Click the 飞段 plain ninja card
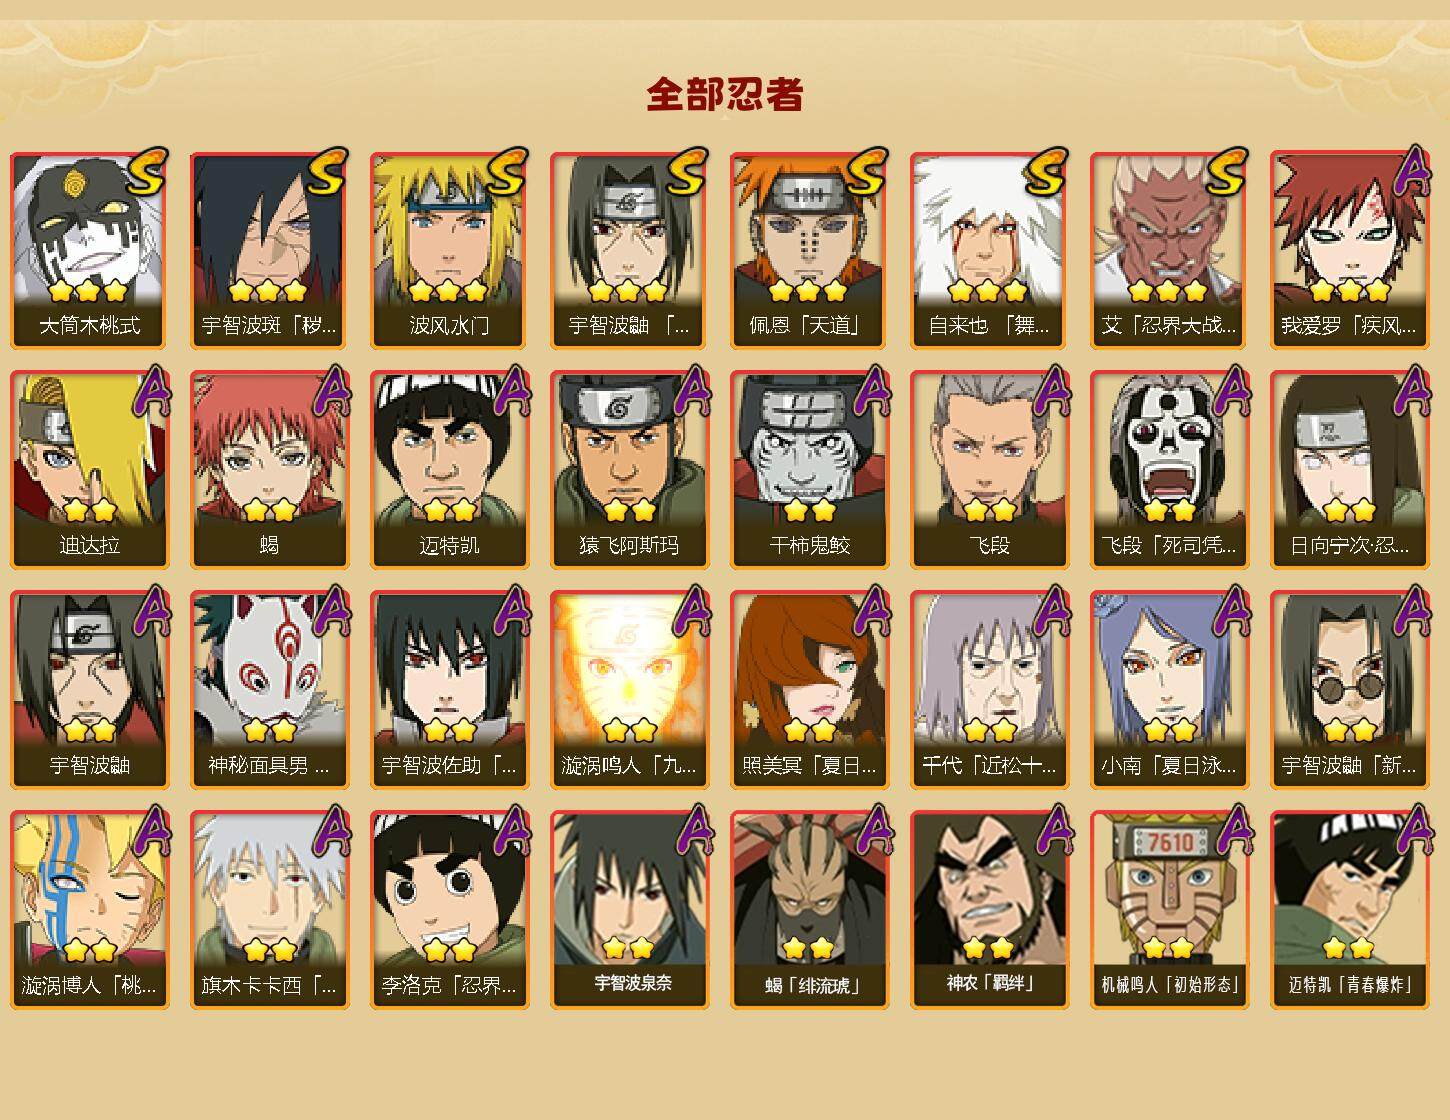This screenshot has width=1450, height=1120. pyautogui.click(x=990, y=470)
